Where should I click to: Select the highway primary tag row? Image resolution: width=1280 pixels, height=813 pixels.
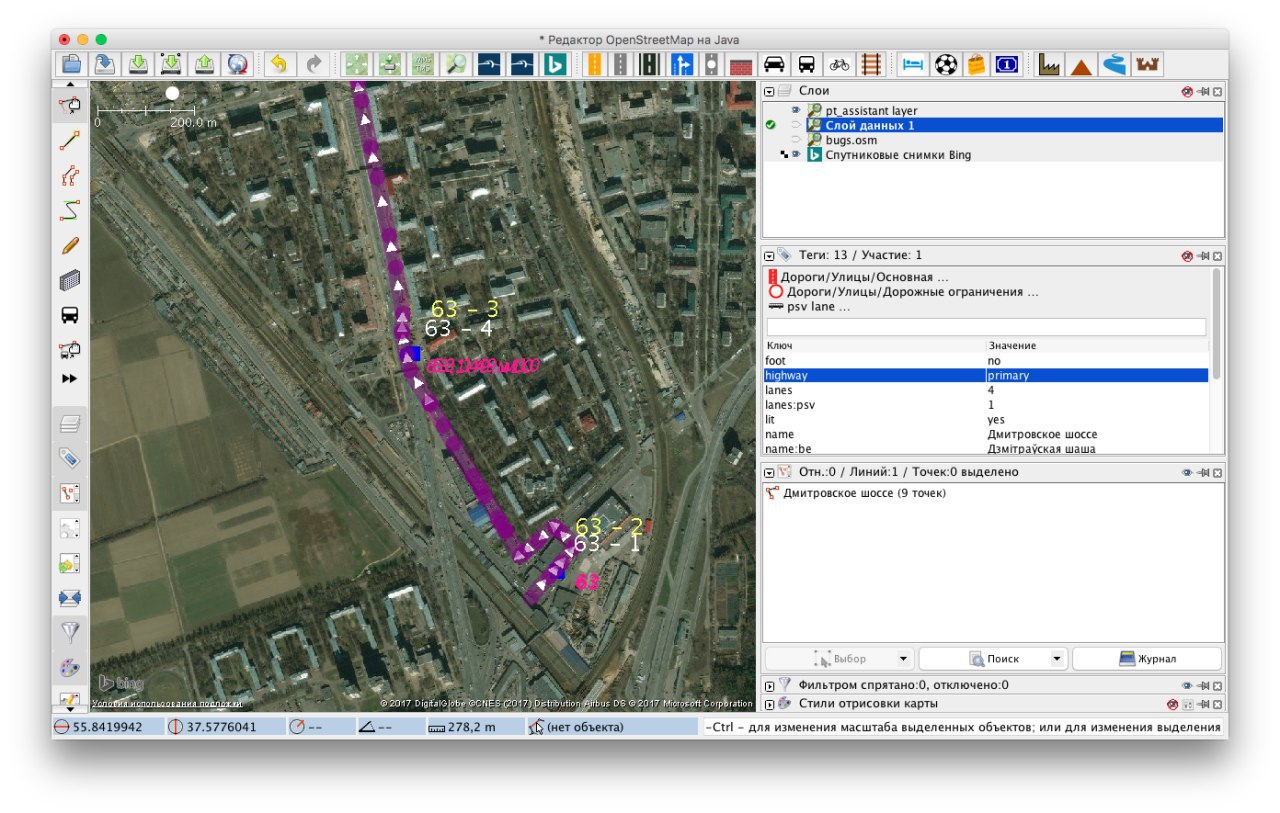click(987, 375)
